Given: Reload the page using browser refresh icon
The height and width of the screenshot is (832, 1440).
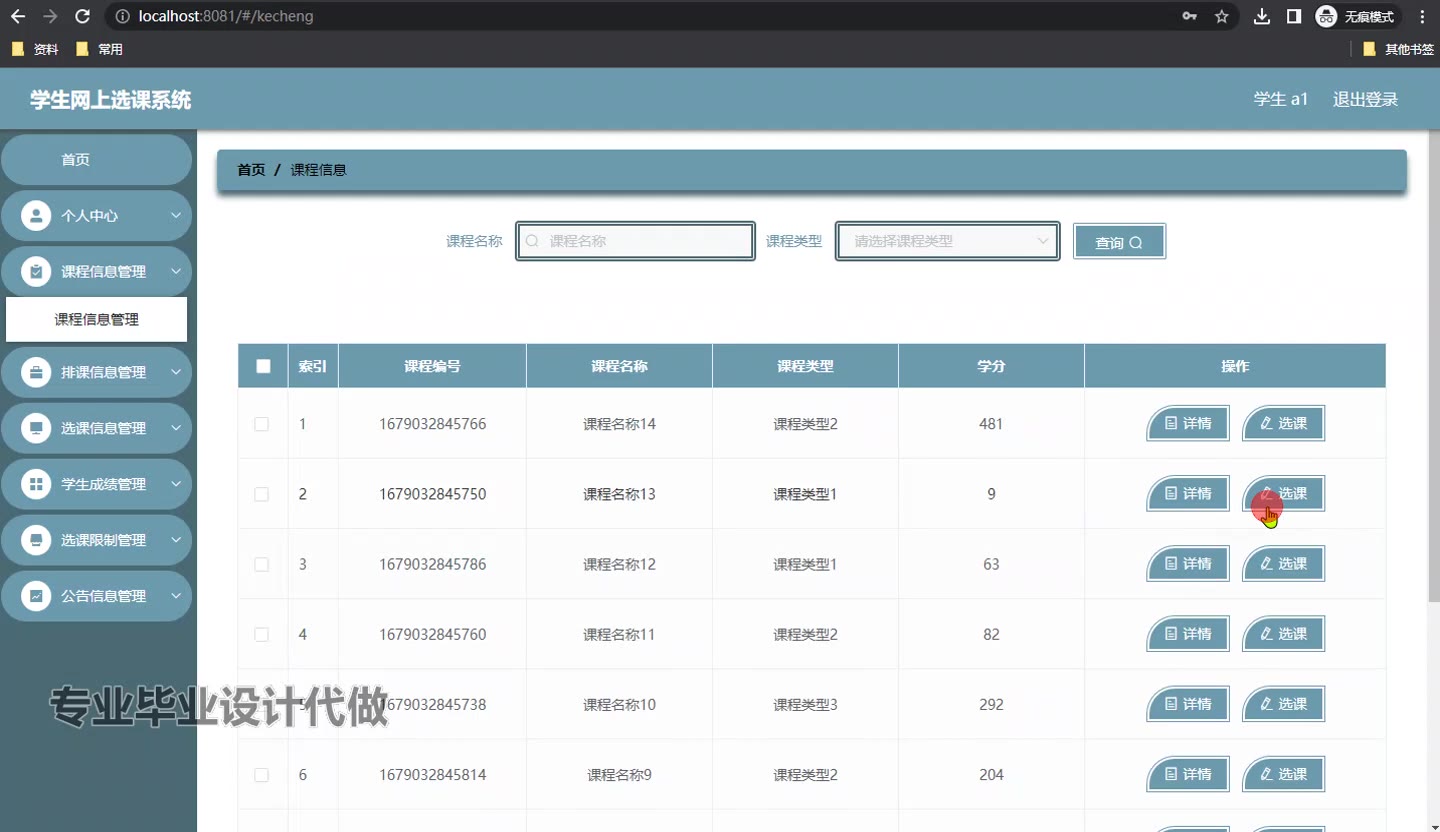Looking at the screenshot, I should (x=83, y=16).
